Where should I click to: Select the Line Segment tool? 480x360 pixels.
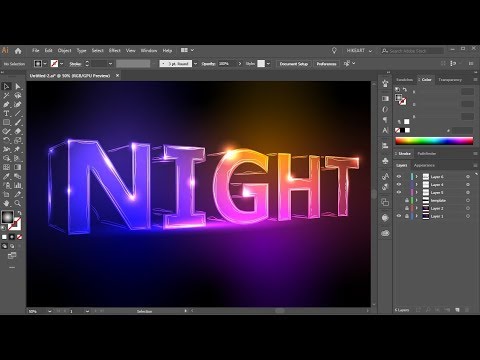click(x=18, y=114)
